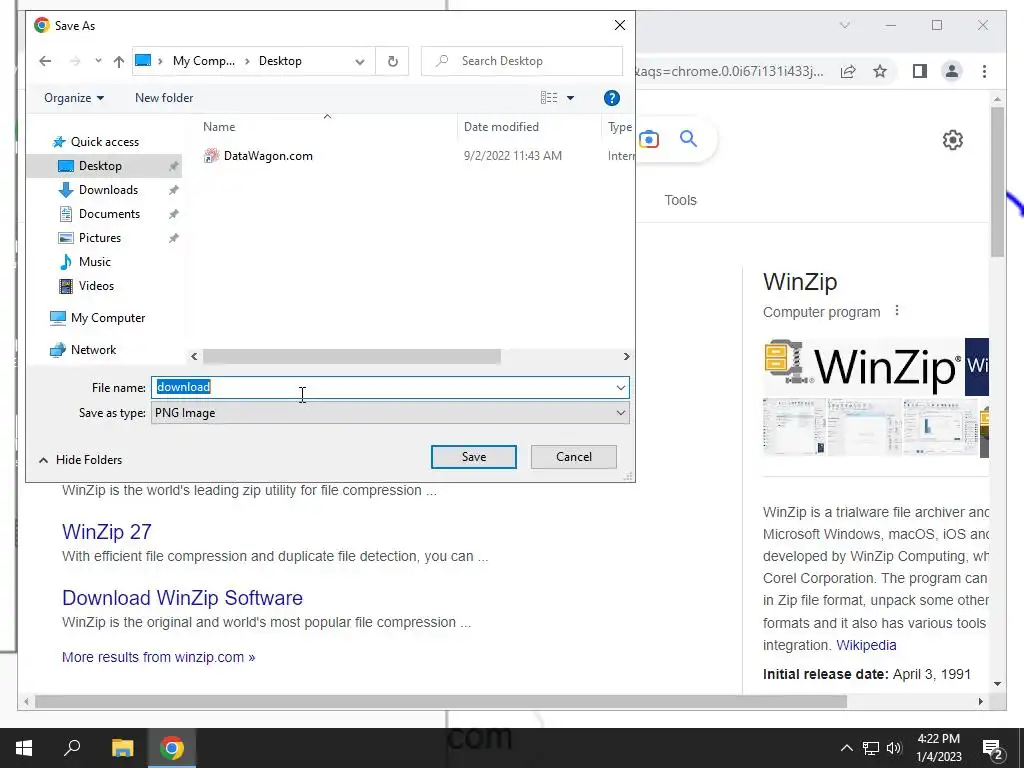The height and width of the screenshot is (768, 1024).
Task: Click the Save button
Action: [x=473, y=457]
